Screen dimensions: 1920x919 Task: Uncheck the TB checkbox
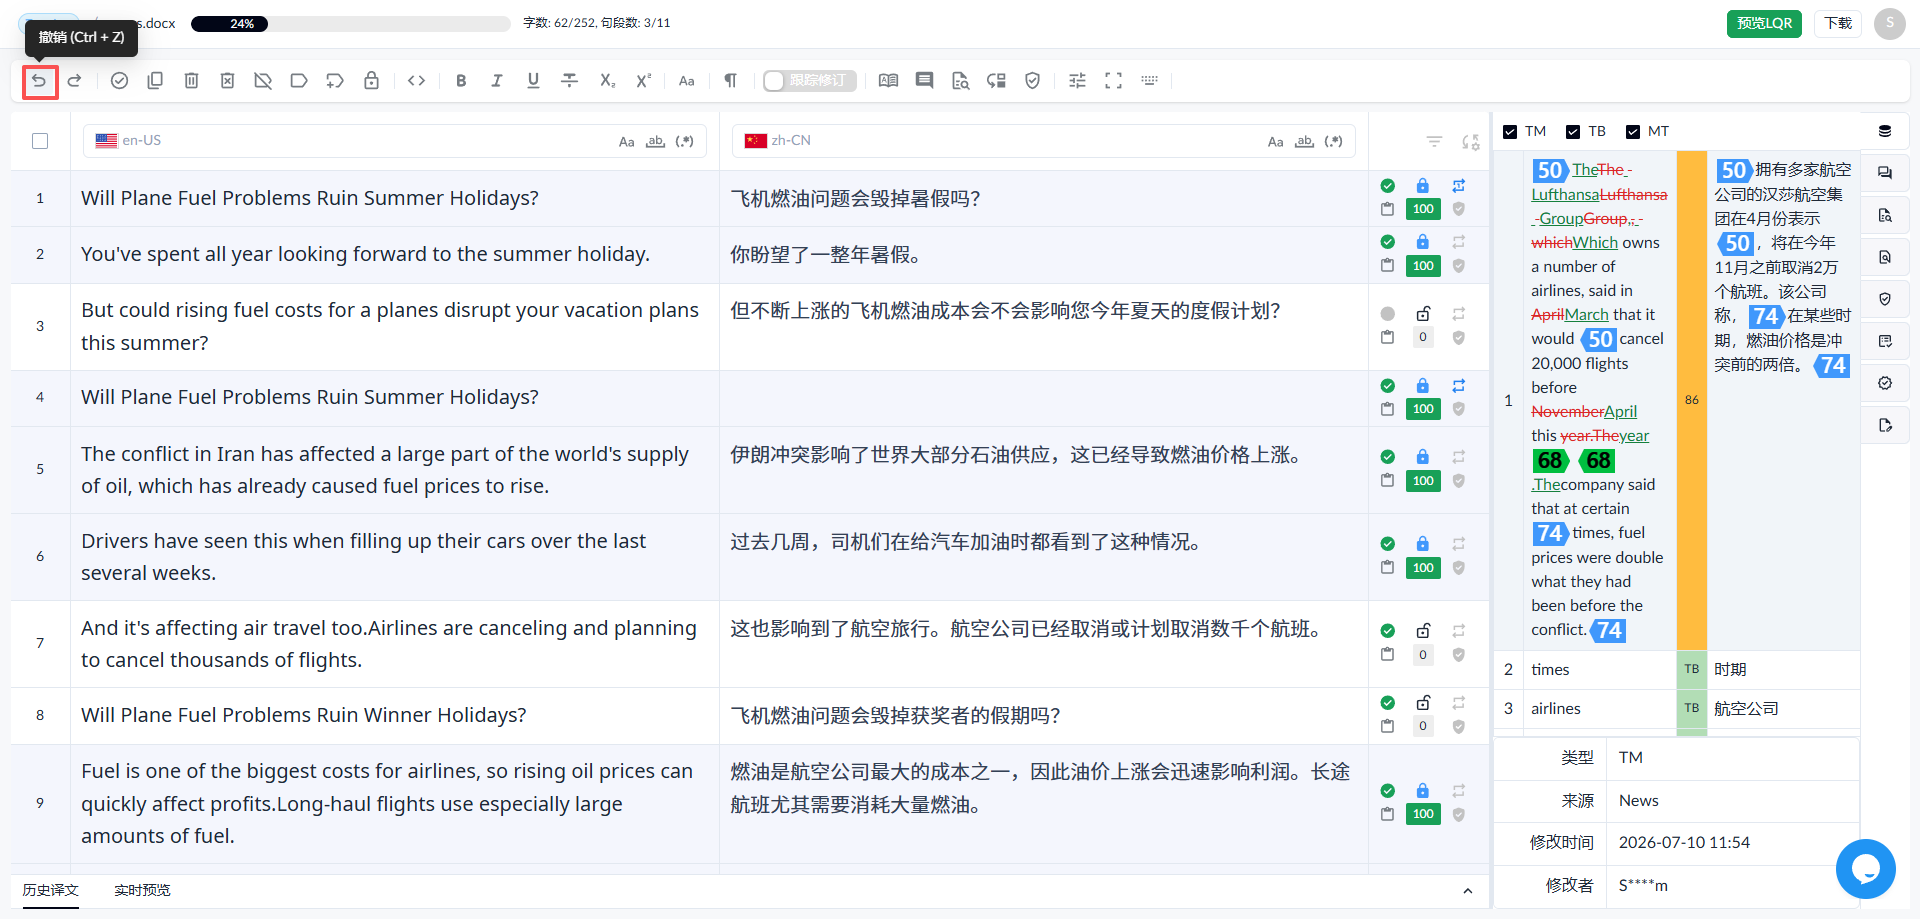[1573, 132]
